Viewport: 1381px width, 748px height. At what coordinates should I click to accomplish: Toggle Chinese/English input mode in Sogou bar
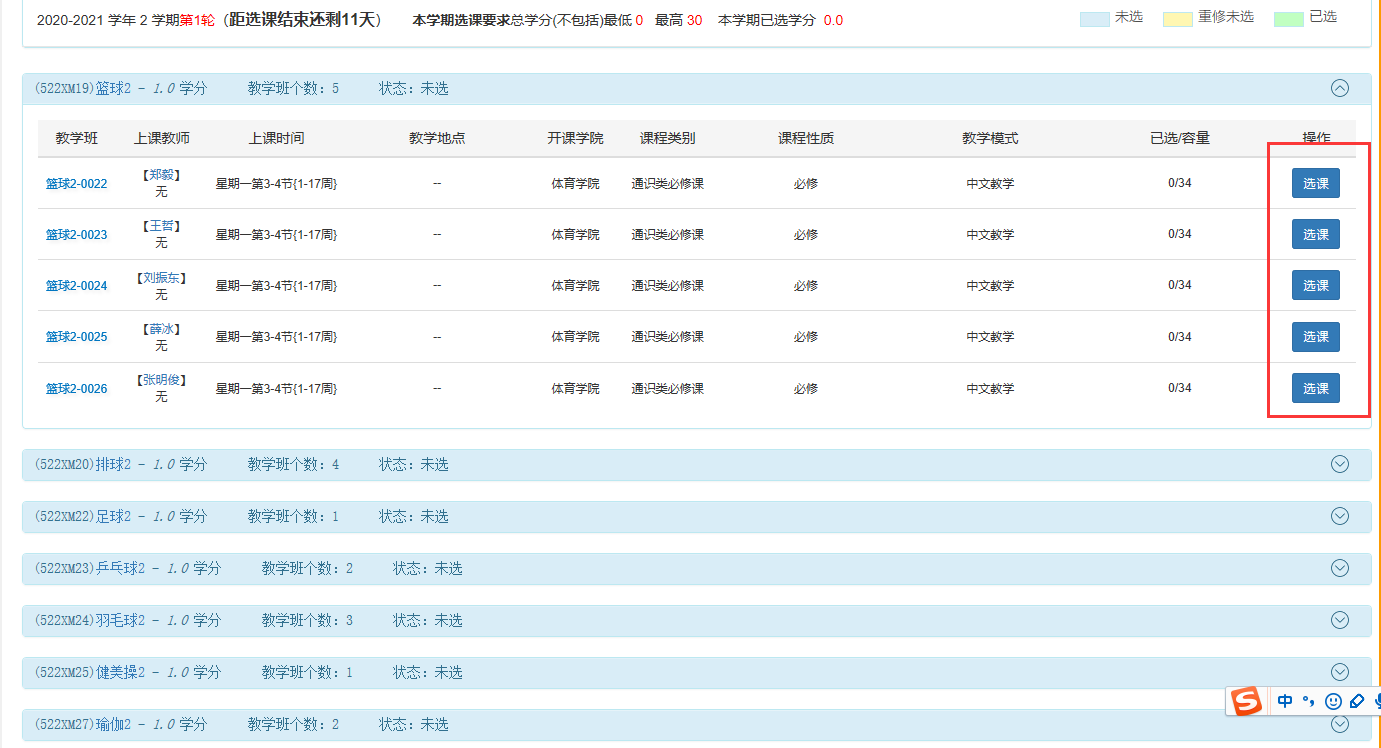(1285, 701)
